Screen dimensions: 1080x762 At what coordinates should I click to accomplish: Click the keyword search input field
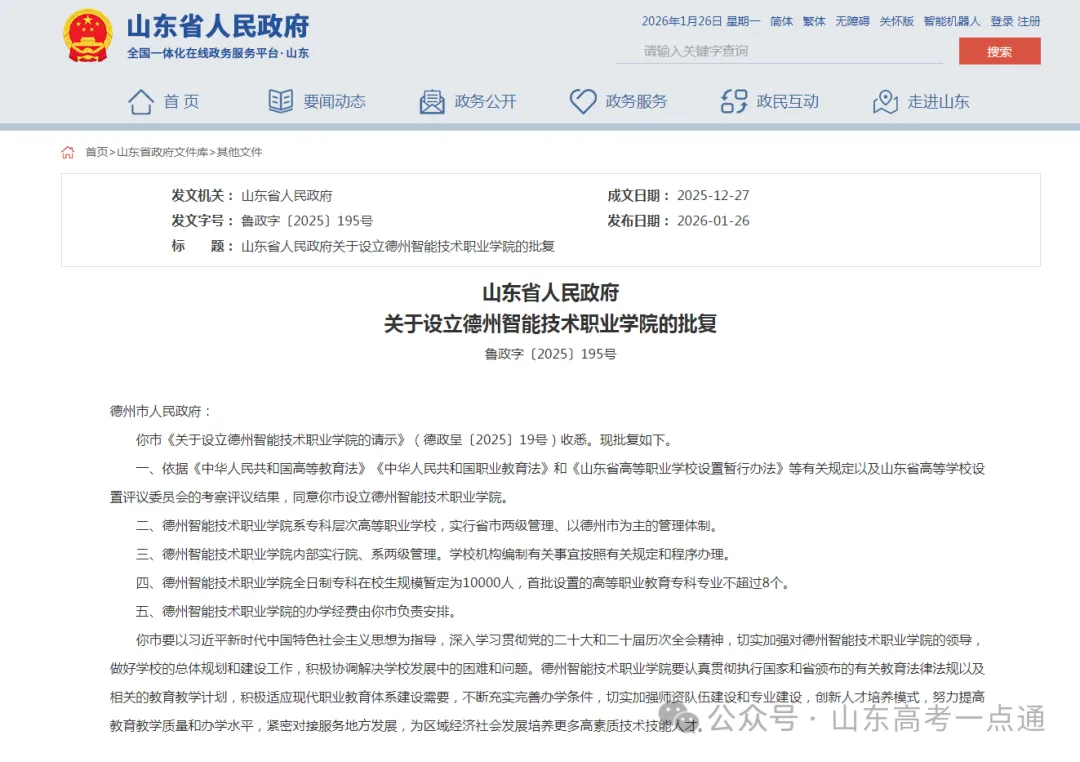pyautogui.click(x=779, y=51)
